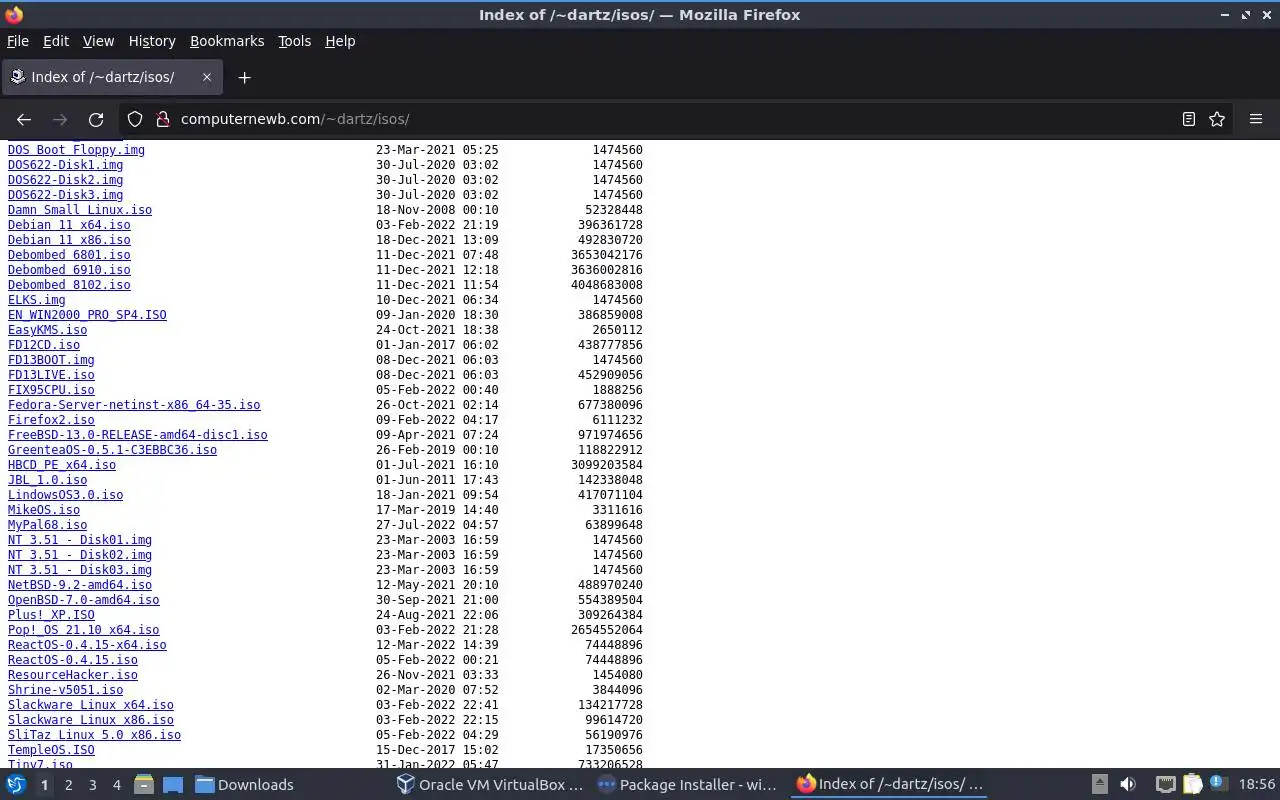1280x800 pixels.
Task: Download Pop!_OS_21.10_x64.iso
Action: (84, 630)
